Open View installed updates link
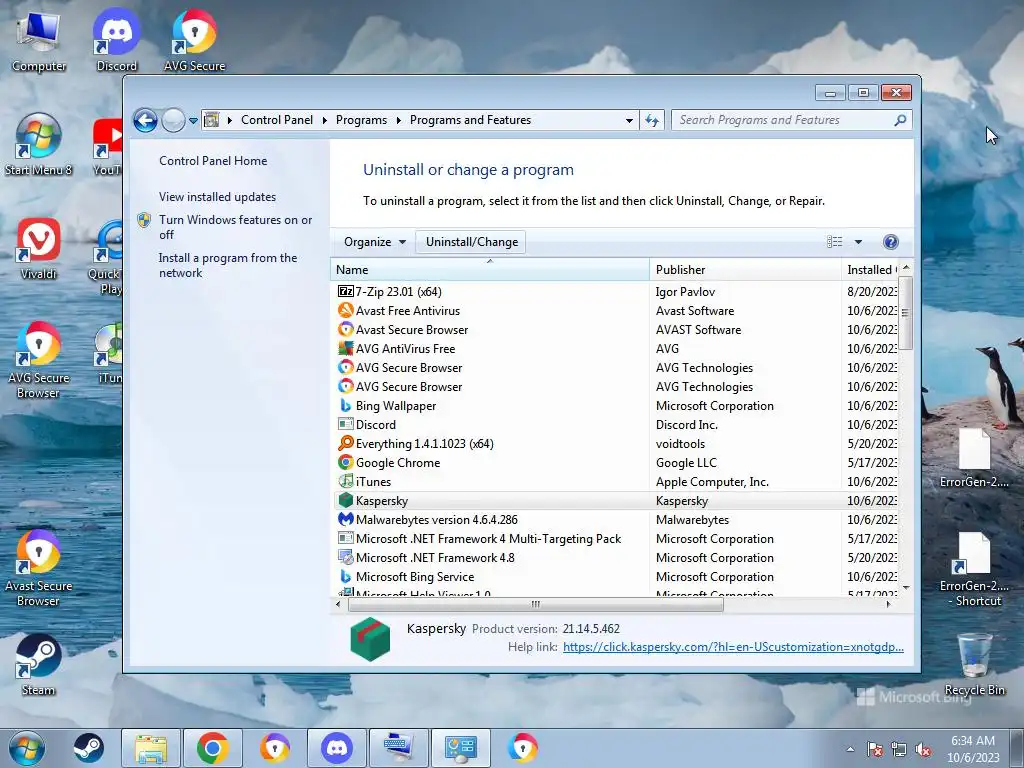The image size is (1024, 768). coord(217,197)
